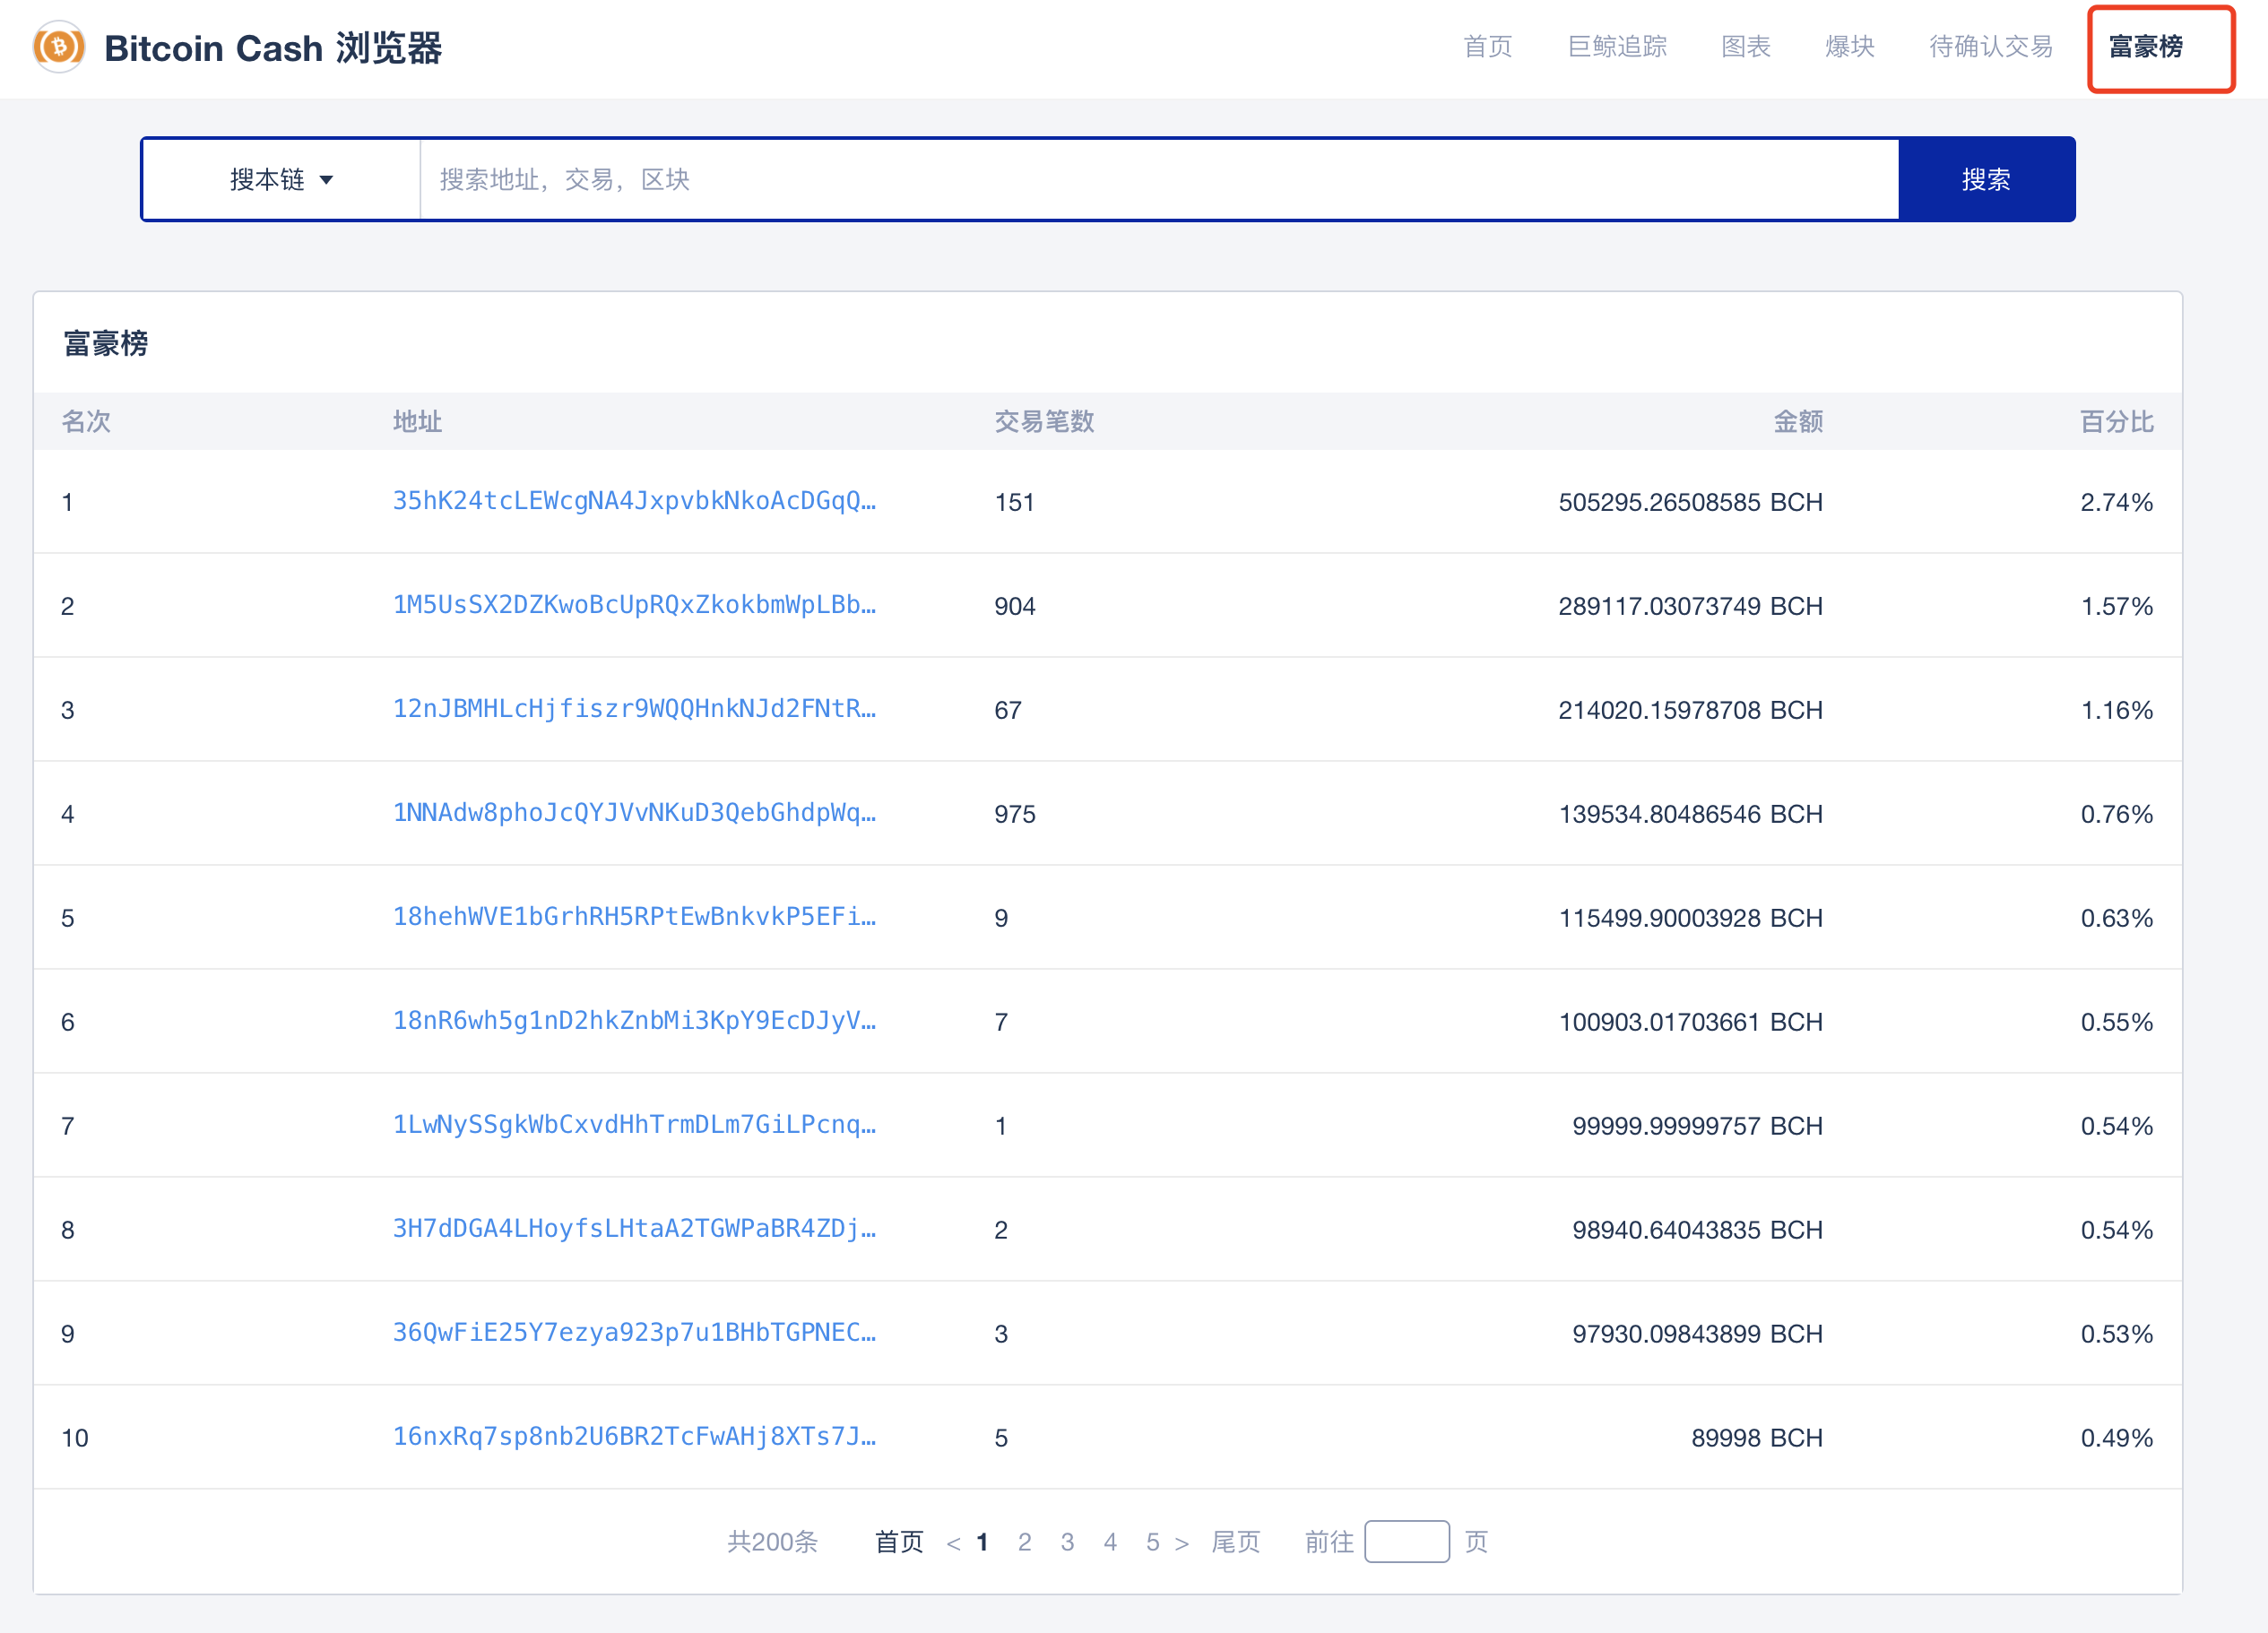Click amount 98940.64043835 BCH

tap(1697, 1230)
